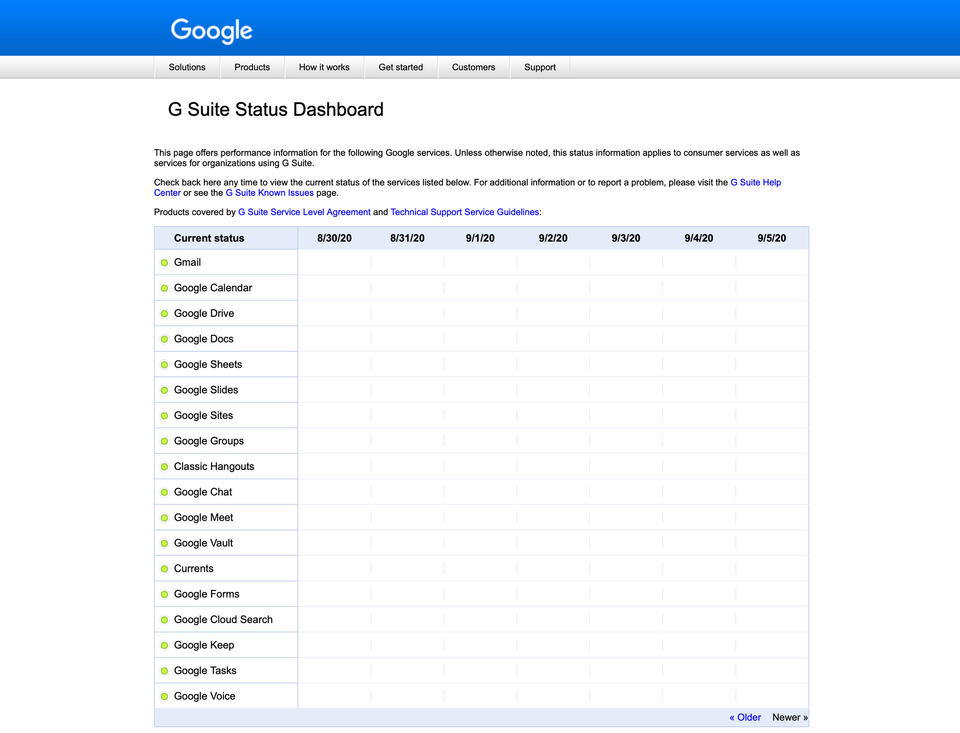The height and width of the screenshot is (733, 960).
Task: Select the Google Vault status dot
Action: pos(164,542)
